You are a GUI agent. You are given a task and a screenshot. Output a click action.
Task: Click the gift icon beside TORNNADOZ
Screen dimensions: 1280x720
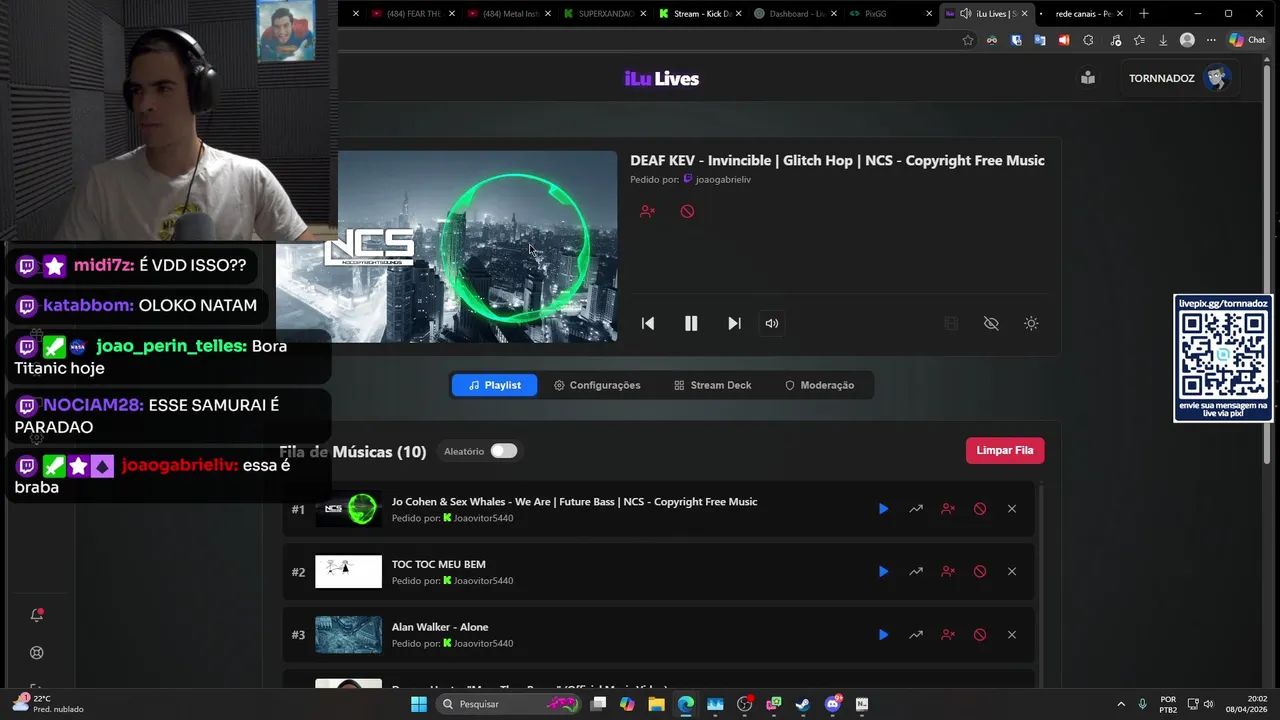coord(1088,78)
